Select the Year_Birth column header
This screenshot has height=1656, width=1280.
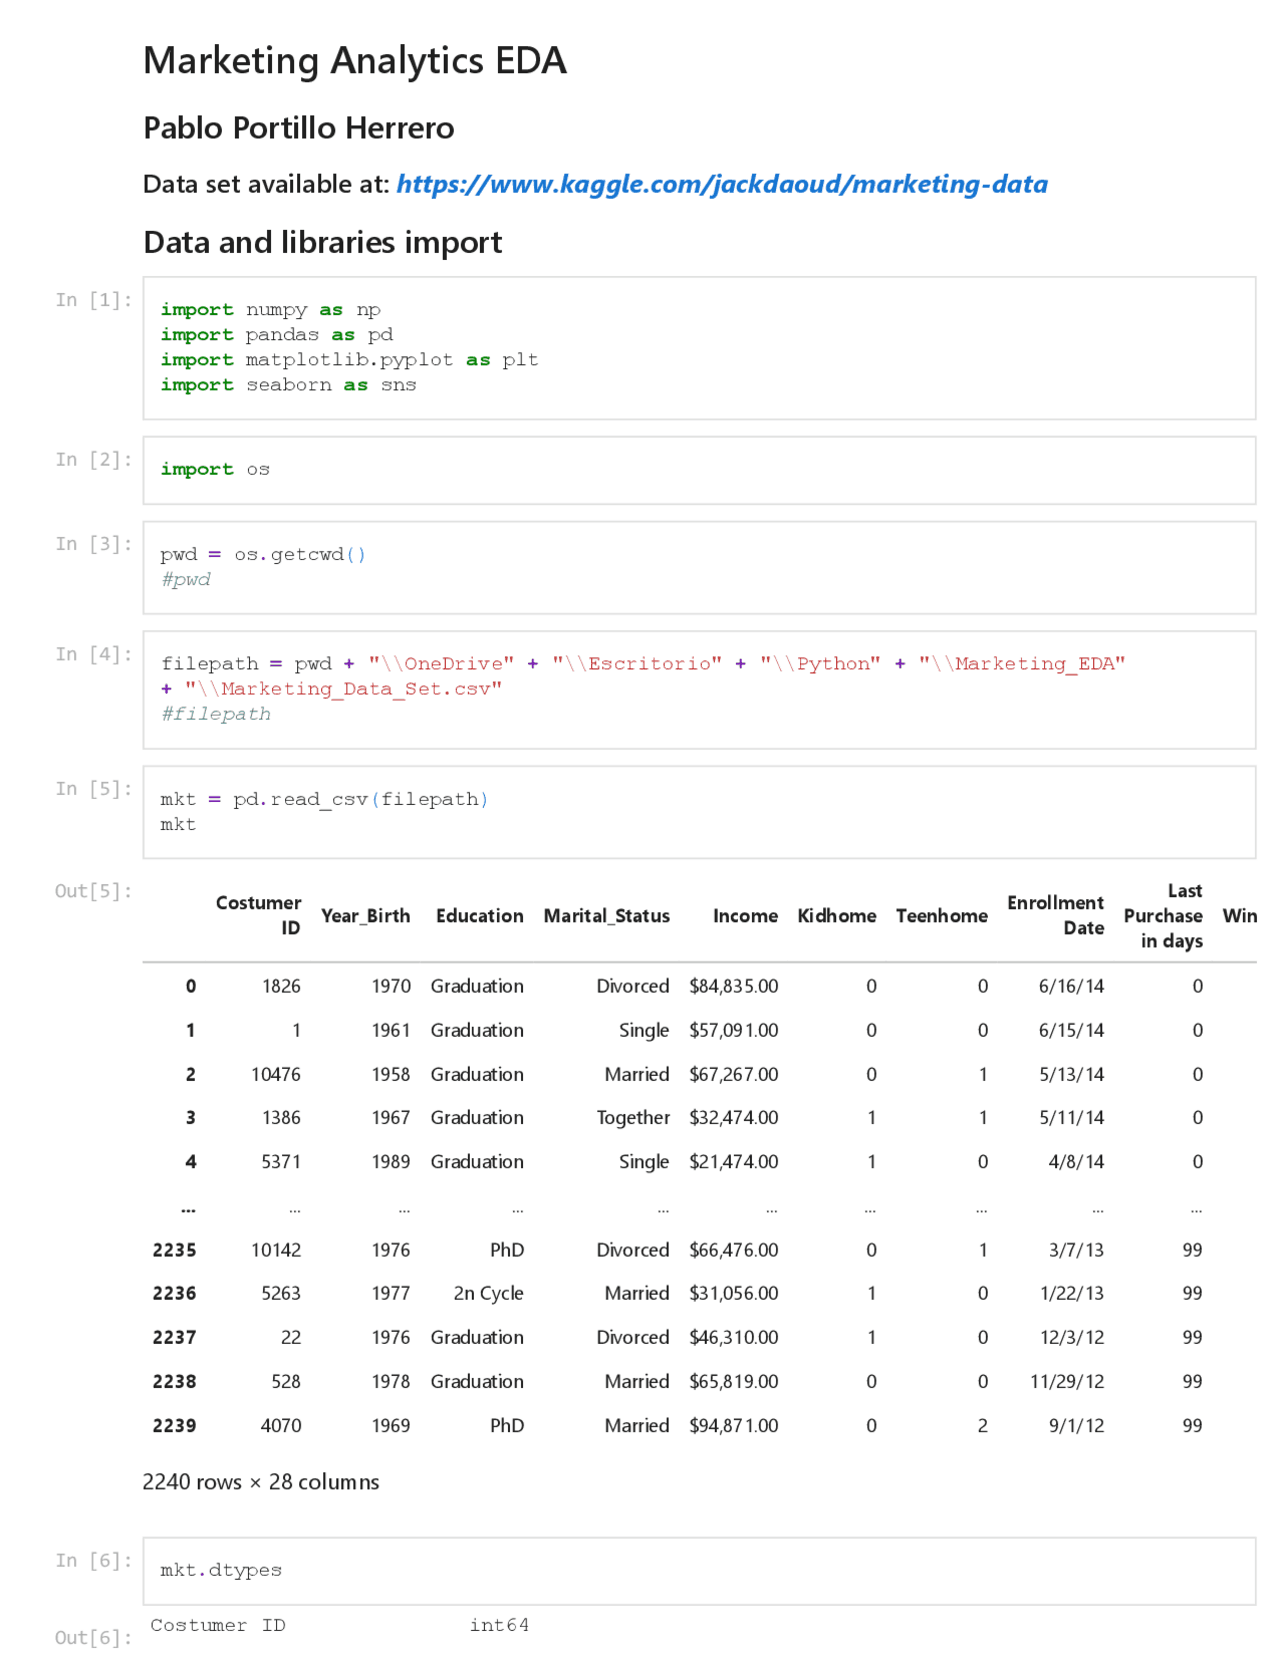click(x=365, y=916)
